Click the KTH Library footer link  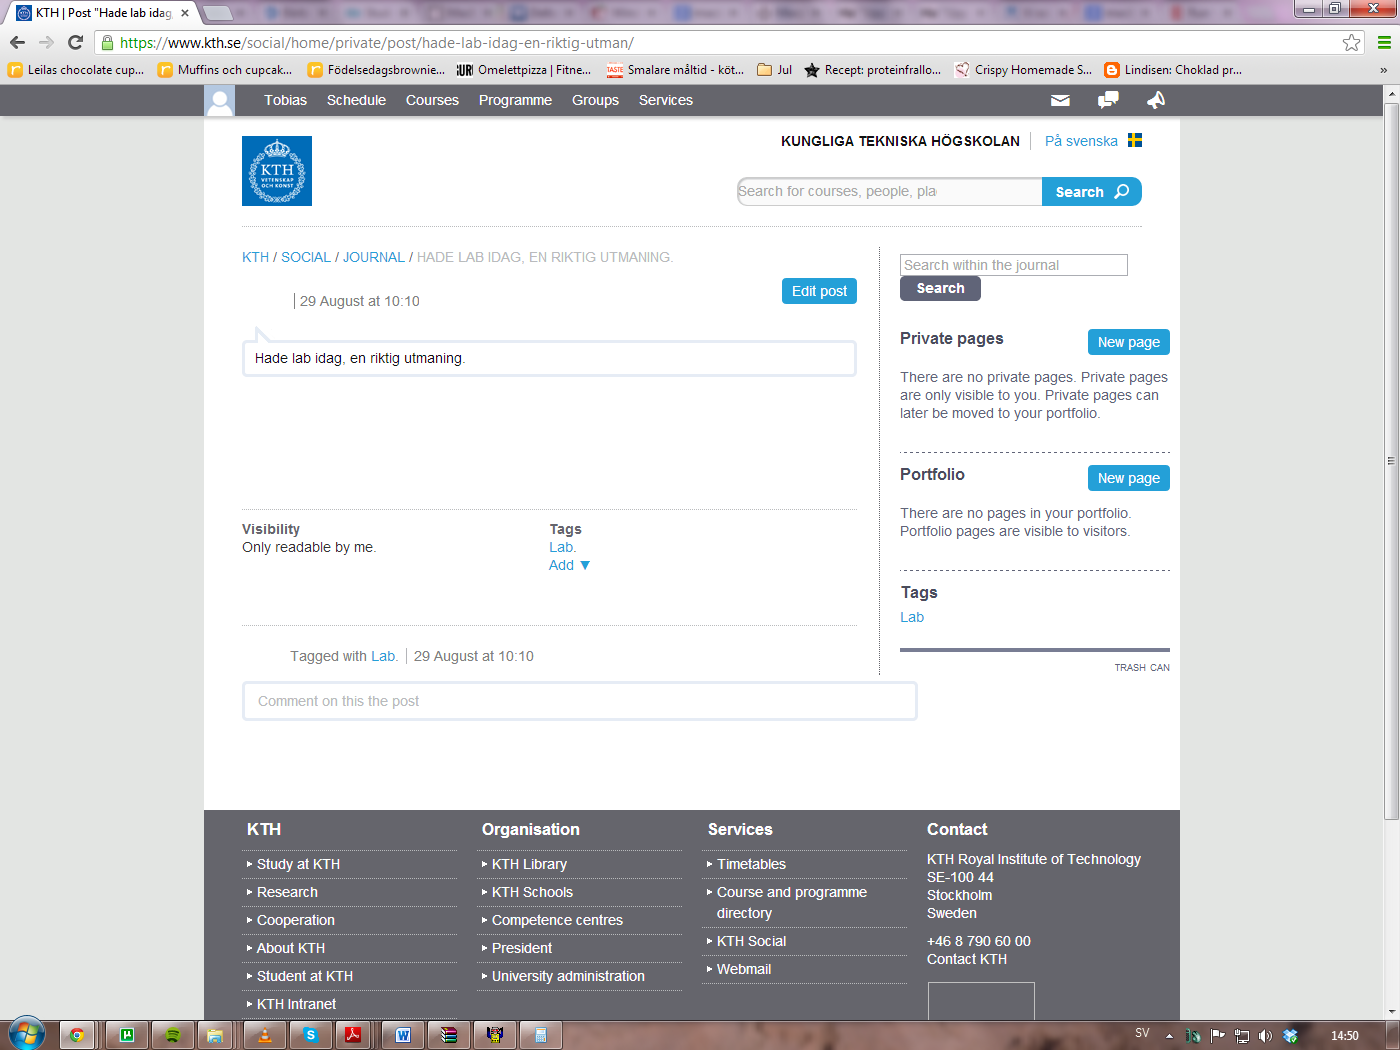(x=529, y=864)
